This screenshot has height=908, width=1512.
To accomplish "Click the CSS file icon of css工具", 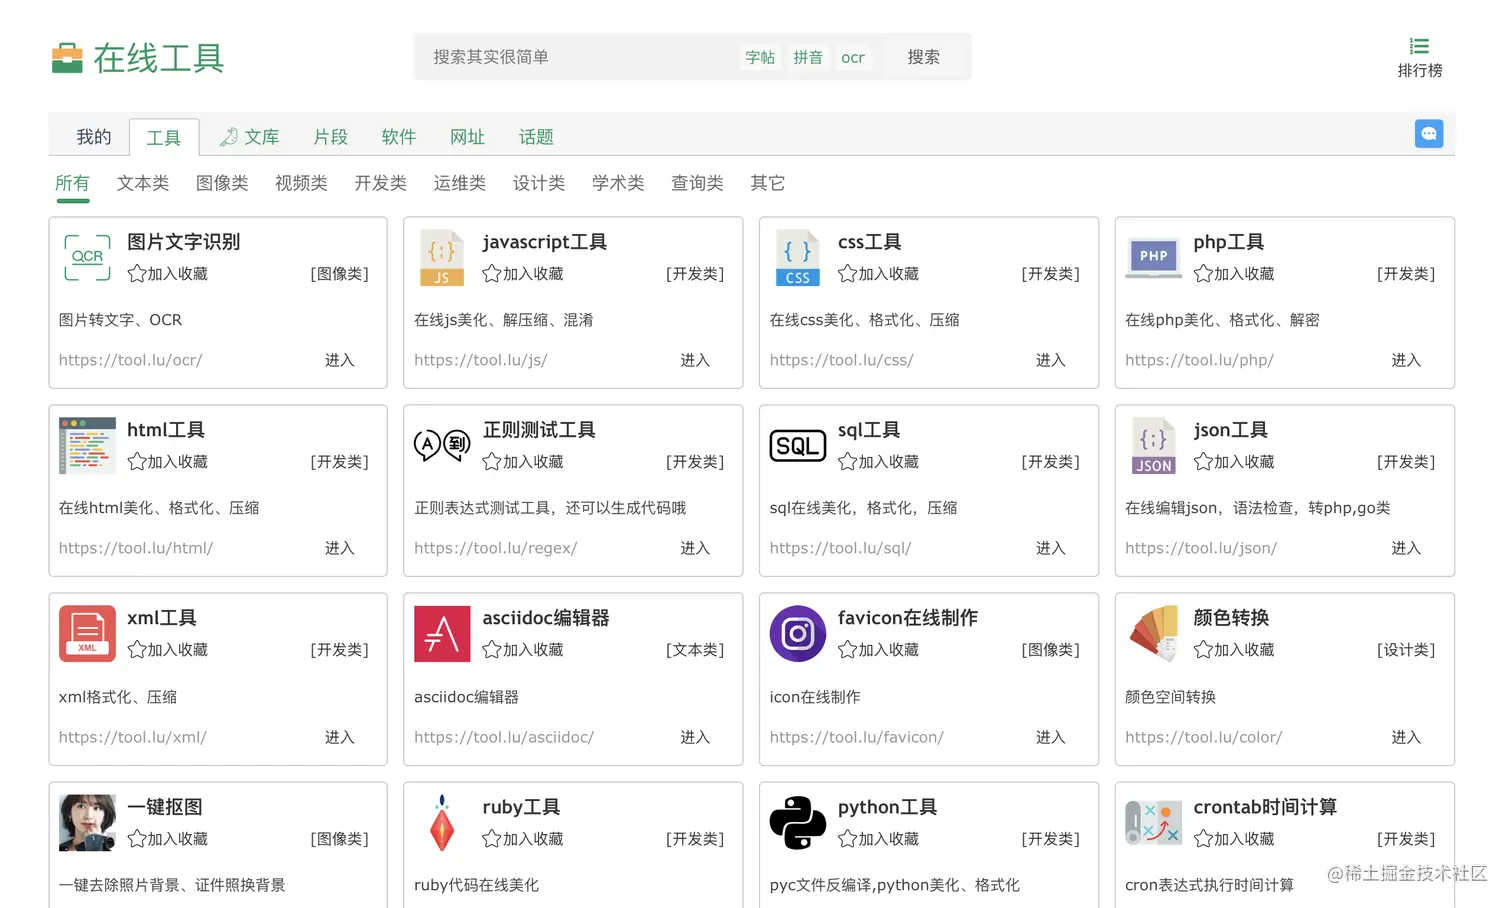I will 797,258.
